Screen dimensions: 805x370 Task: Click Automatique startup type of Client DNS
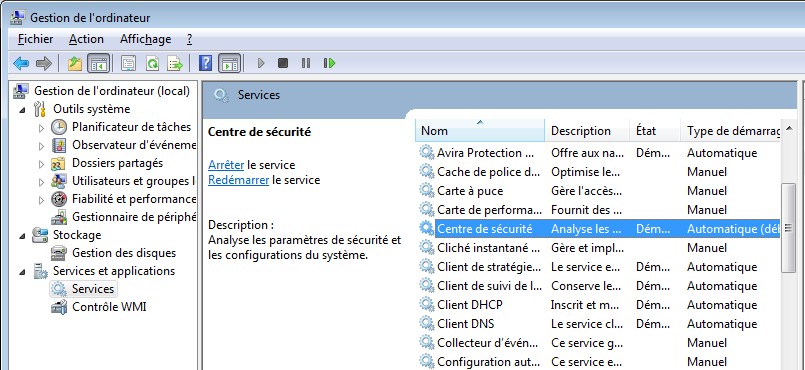(x=722, y=324)
